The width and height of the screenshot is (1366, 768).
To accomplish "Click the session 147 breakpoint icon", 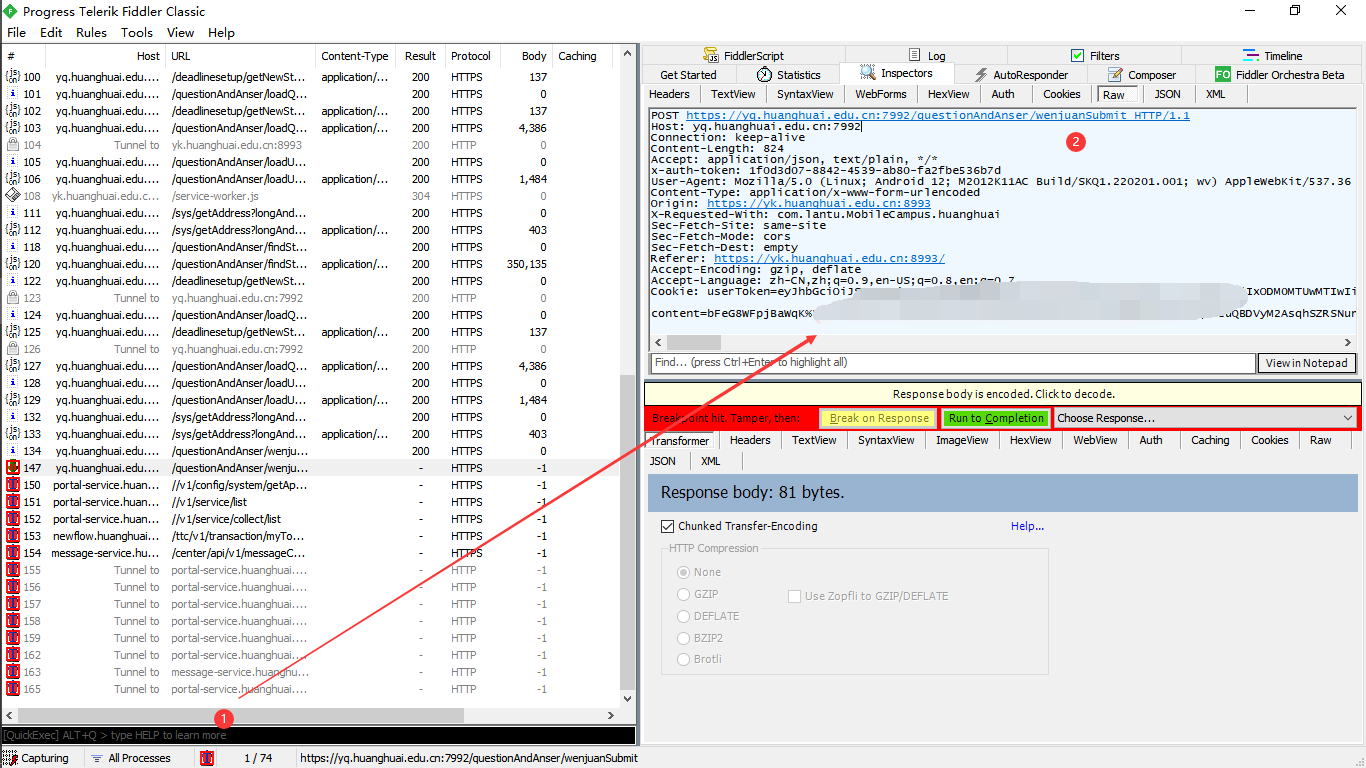I will tap(13, 467).
